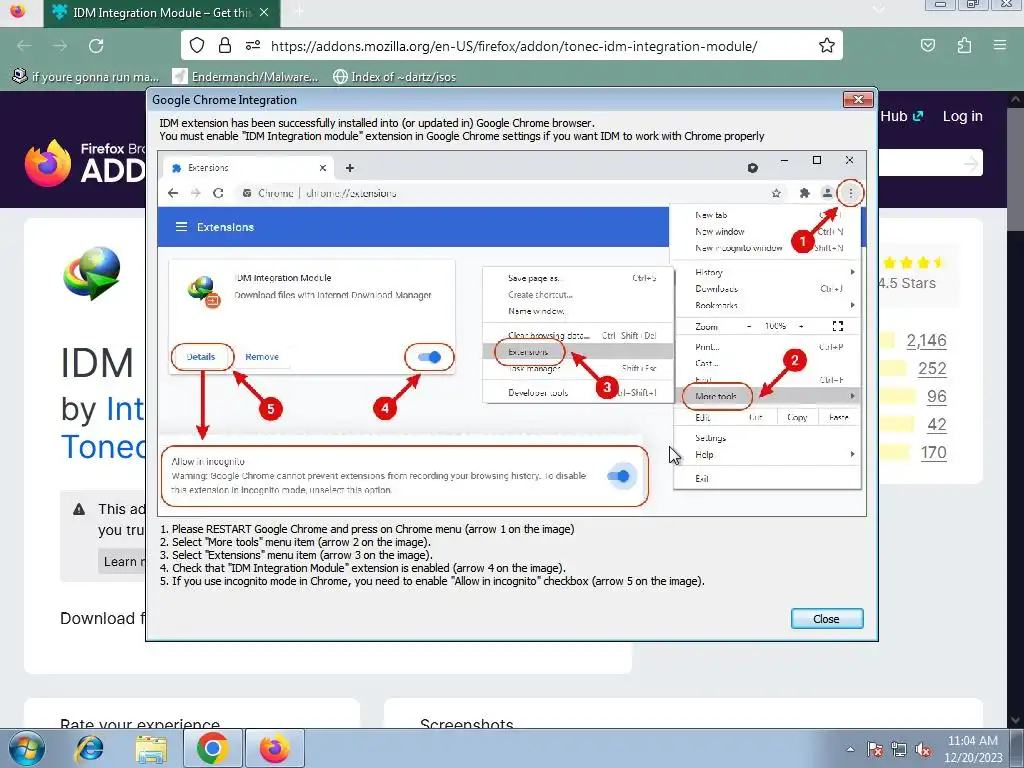1024x768 pixels.
Task: Go back one page in Firefox
Action: [x=25, y=46]
